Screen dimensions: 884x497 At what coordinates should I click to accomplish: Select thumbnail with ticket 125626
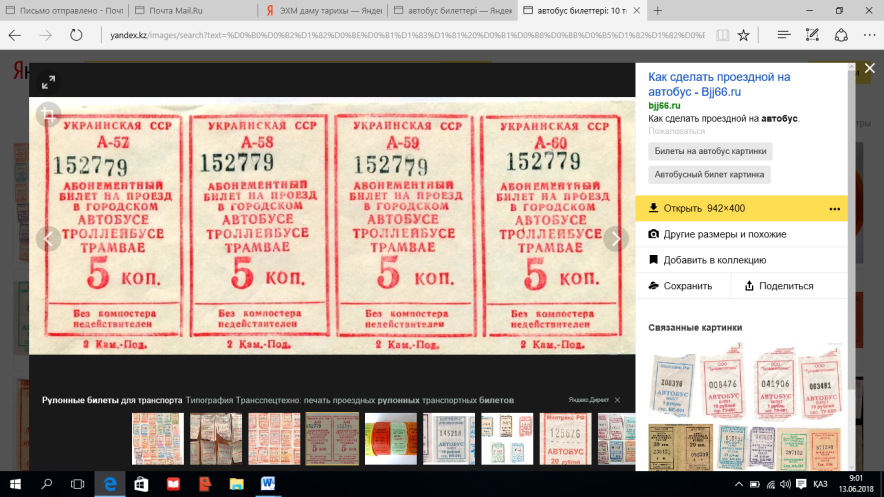pyautogui.click(x=565, y=439)
